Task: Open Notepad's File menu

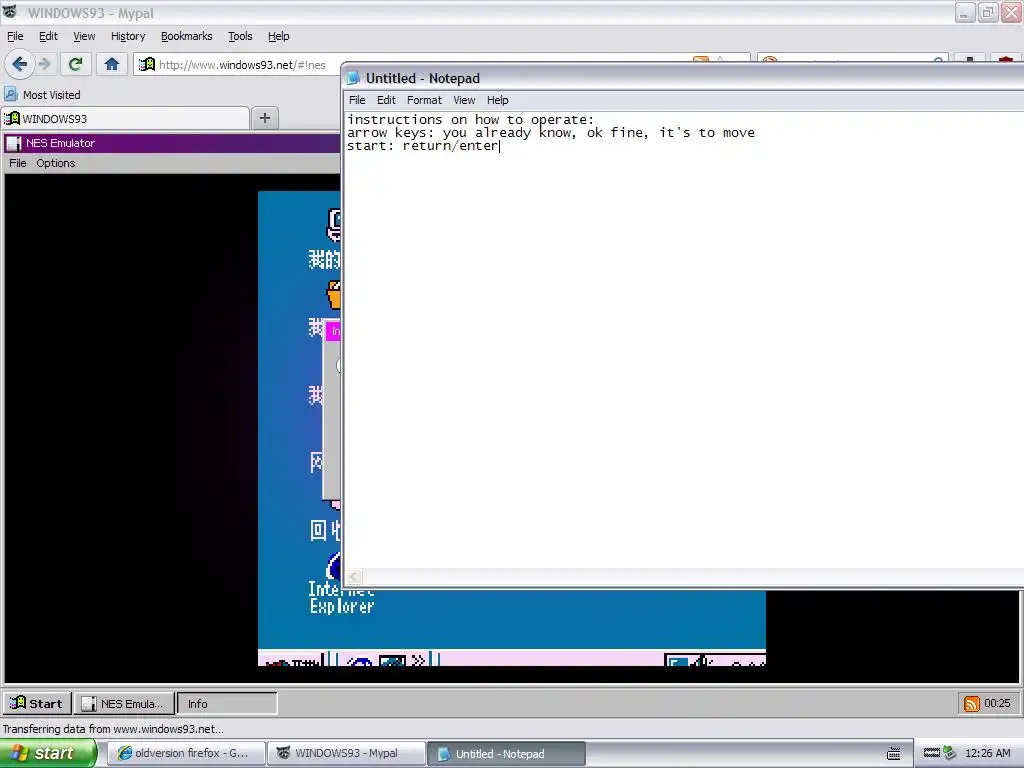Action: point(357,100)
